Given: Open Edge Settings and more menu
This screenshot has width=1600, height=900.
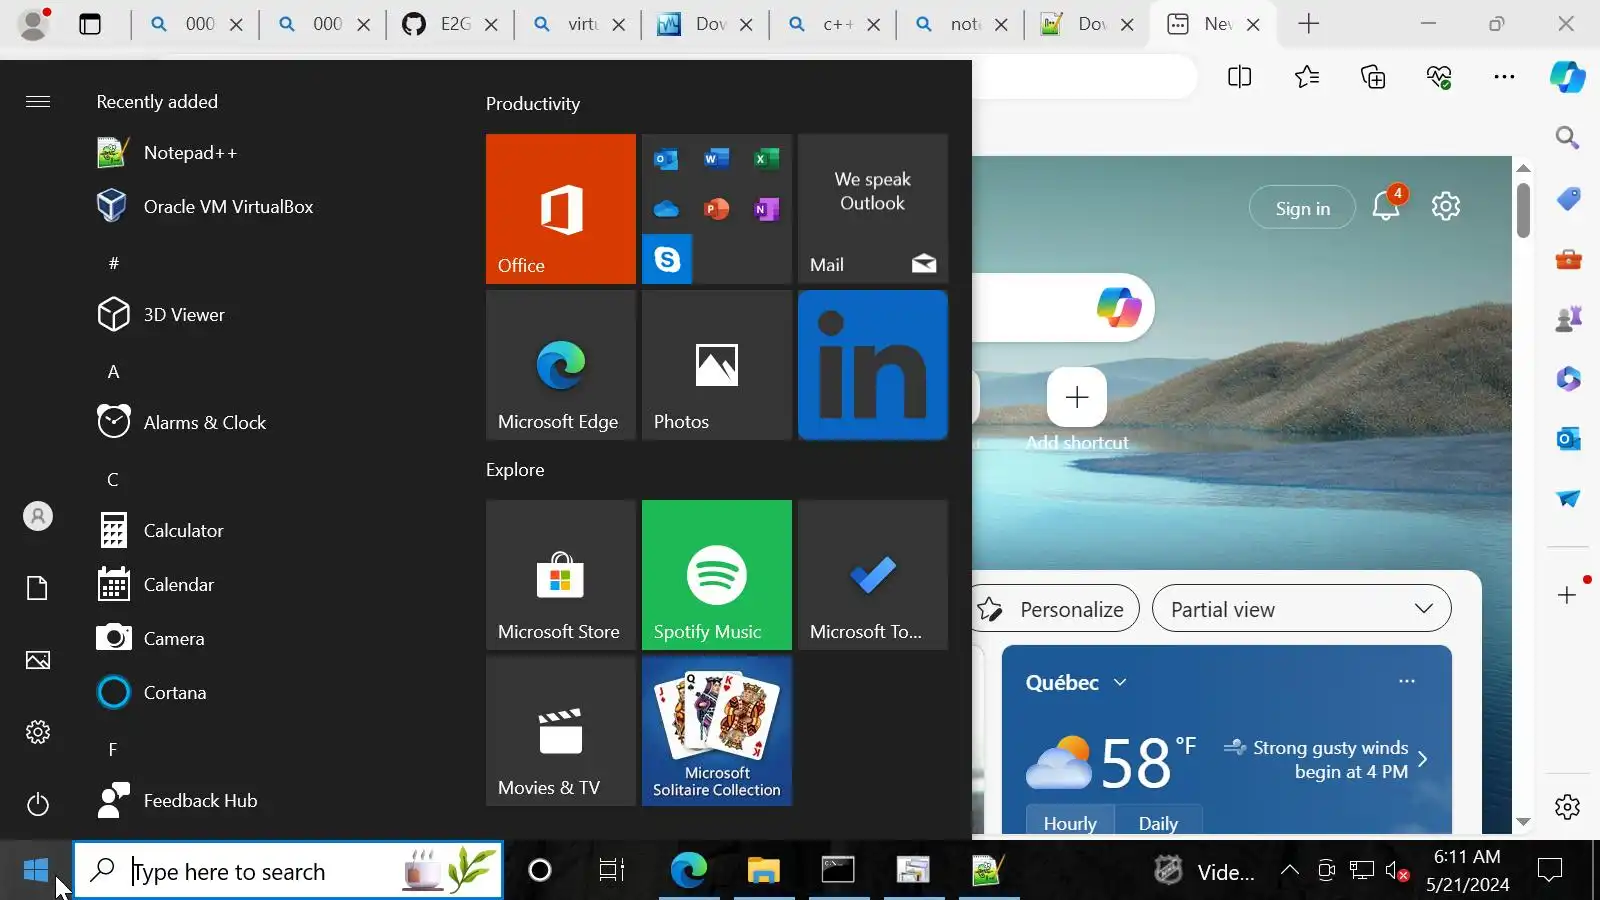Looking at the screenshot, I should pyautogui.click(x=1504, y=77).
